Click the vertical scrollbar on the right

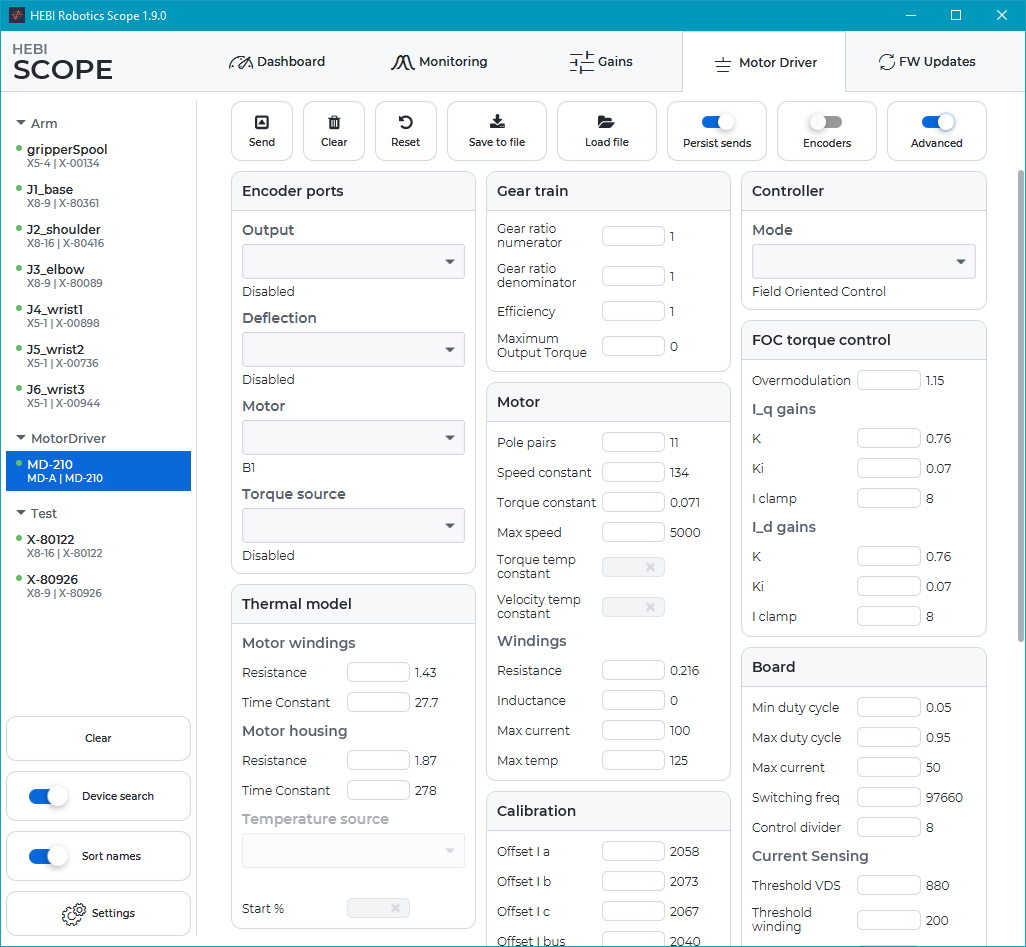pyautogui.click(x=1020, y=400)
